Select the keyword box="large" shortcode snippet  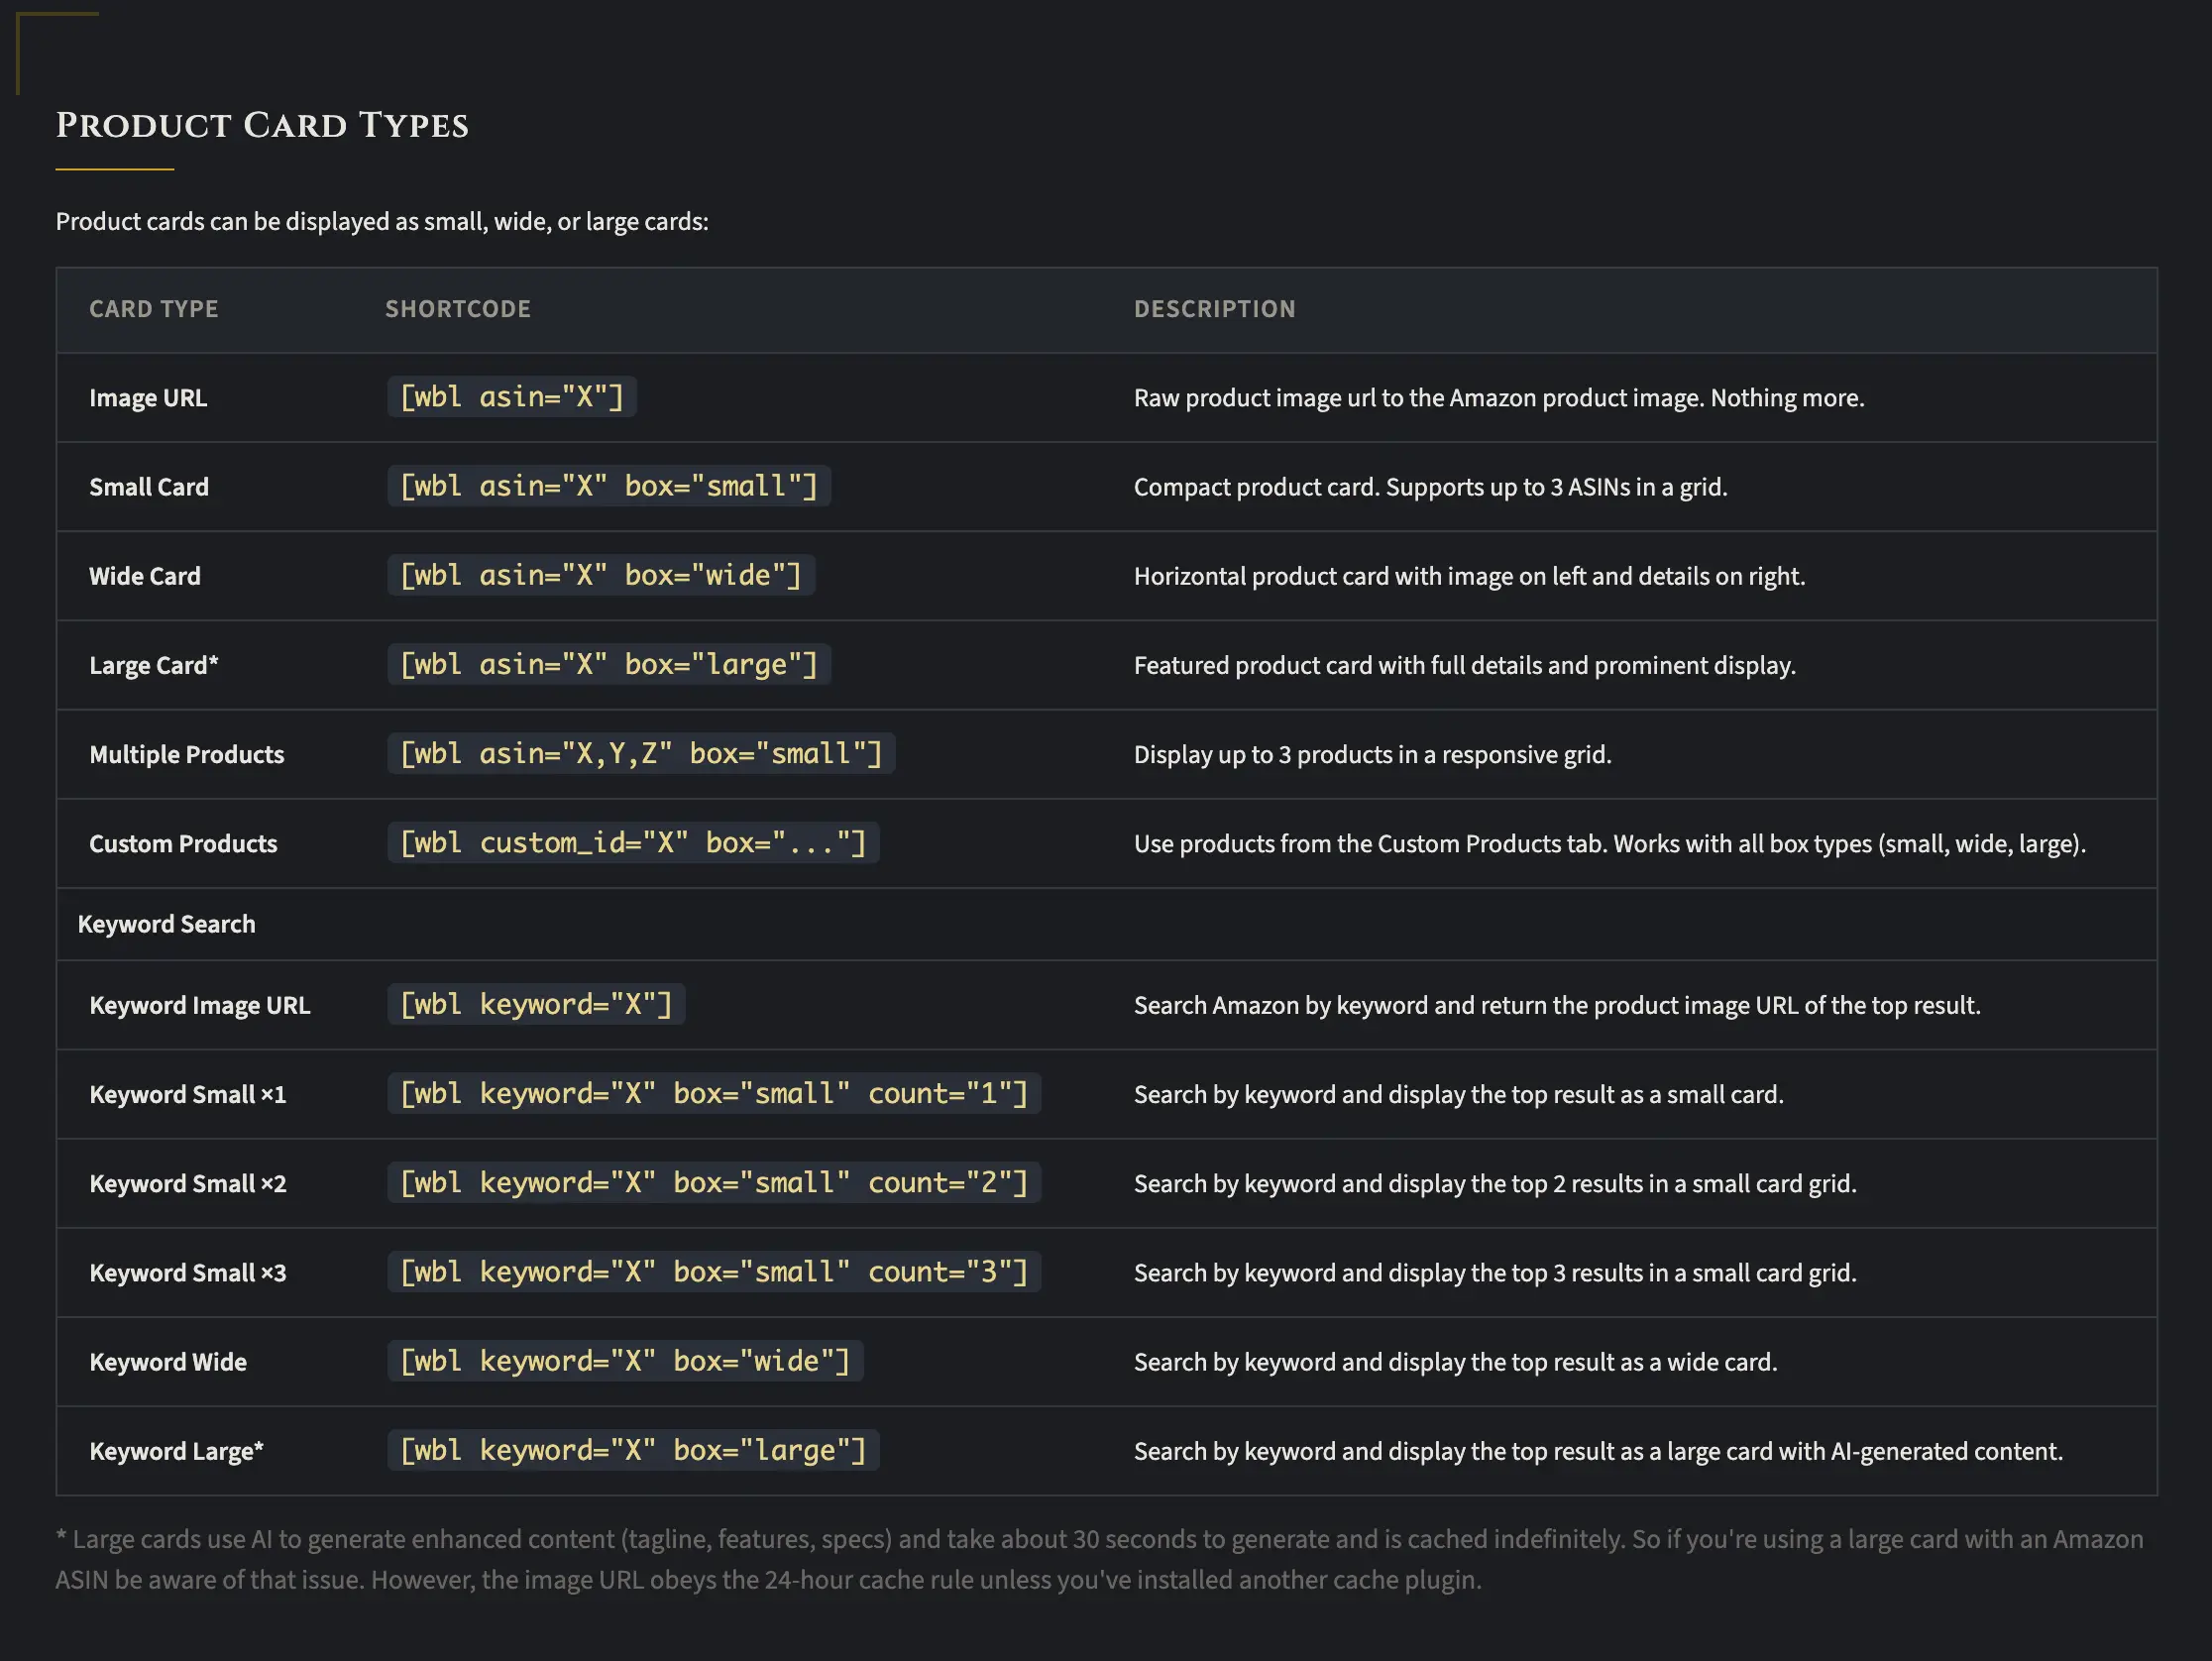click(632, 1450)
